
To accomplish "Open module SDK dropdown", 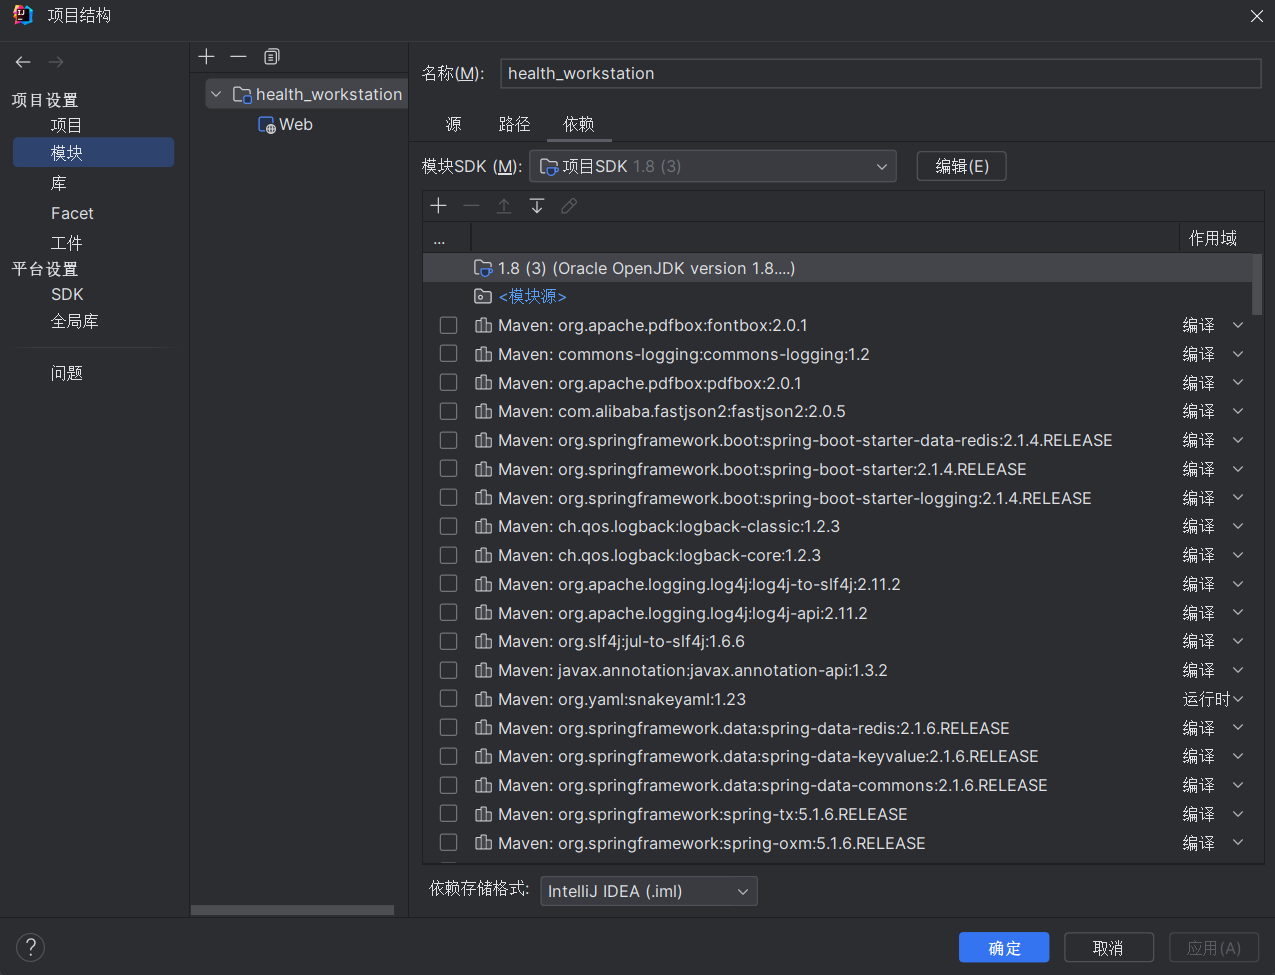I will coord(713,166).
